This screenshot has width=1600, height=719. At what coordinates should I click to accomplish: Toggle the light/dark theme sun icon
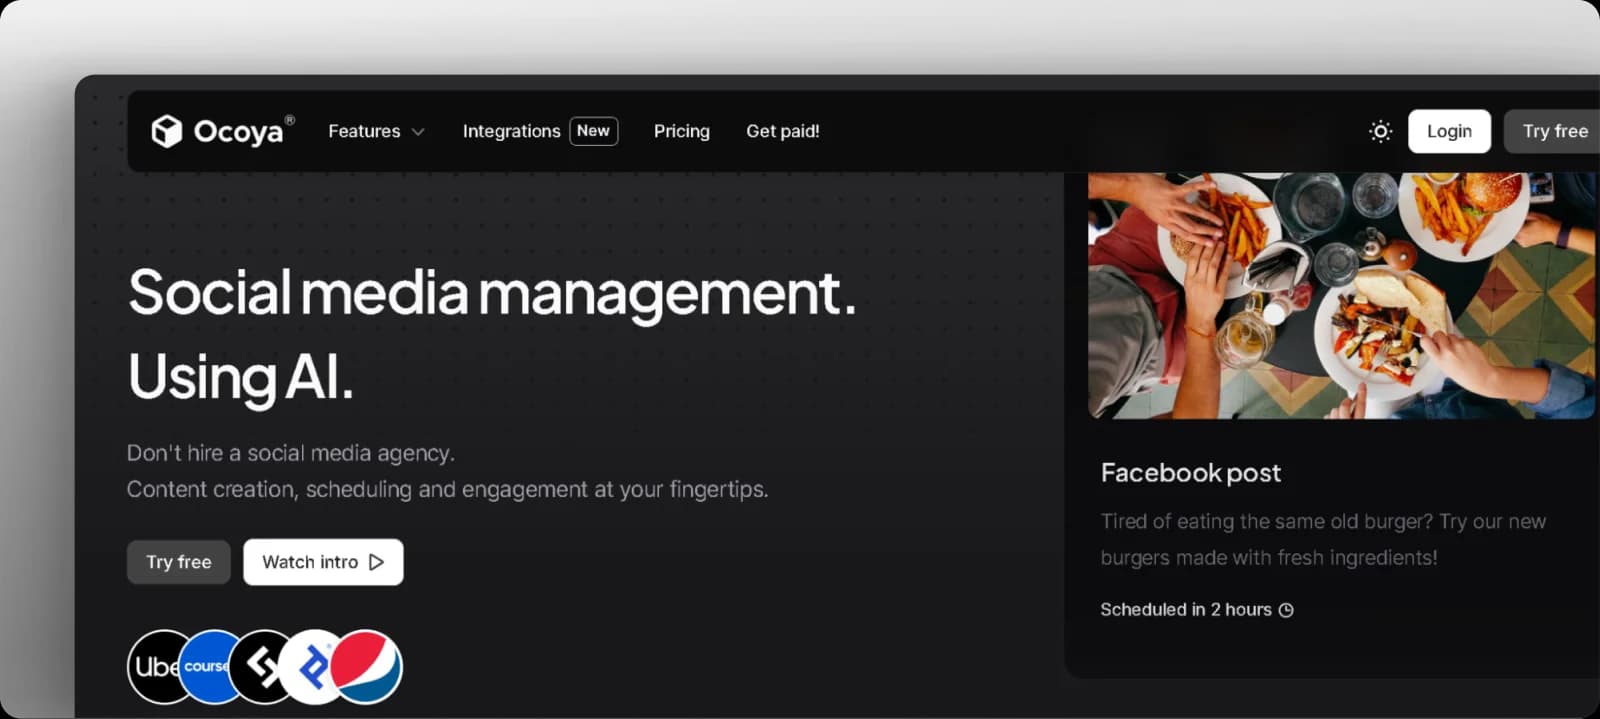pos(1380,131)
